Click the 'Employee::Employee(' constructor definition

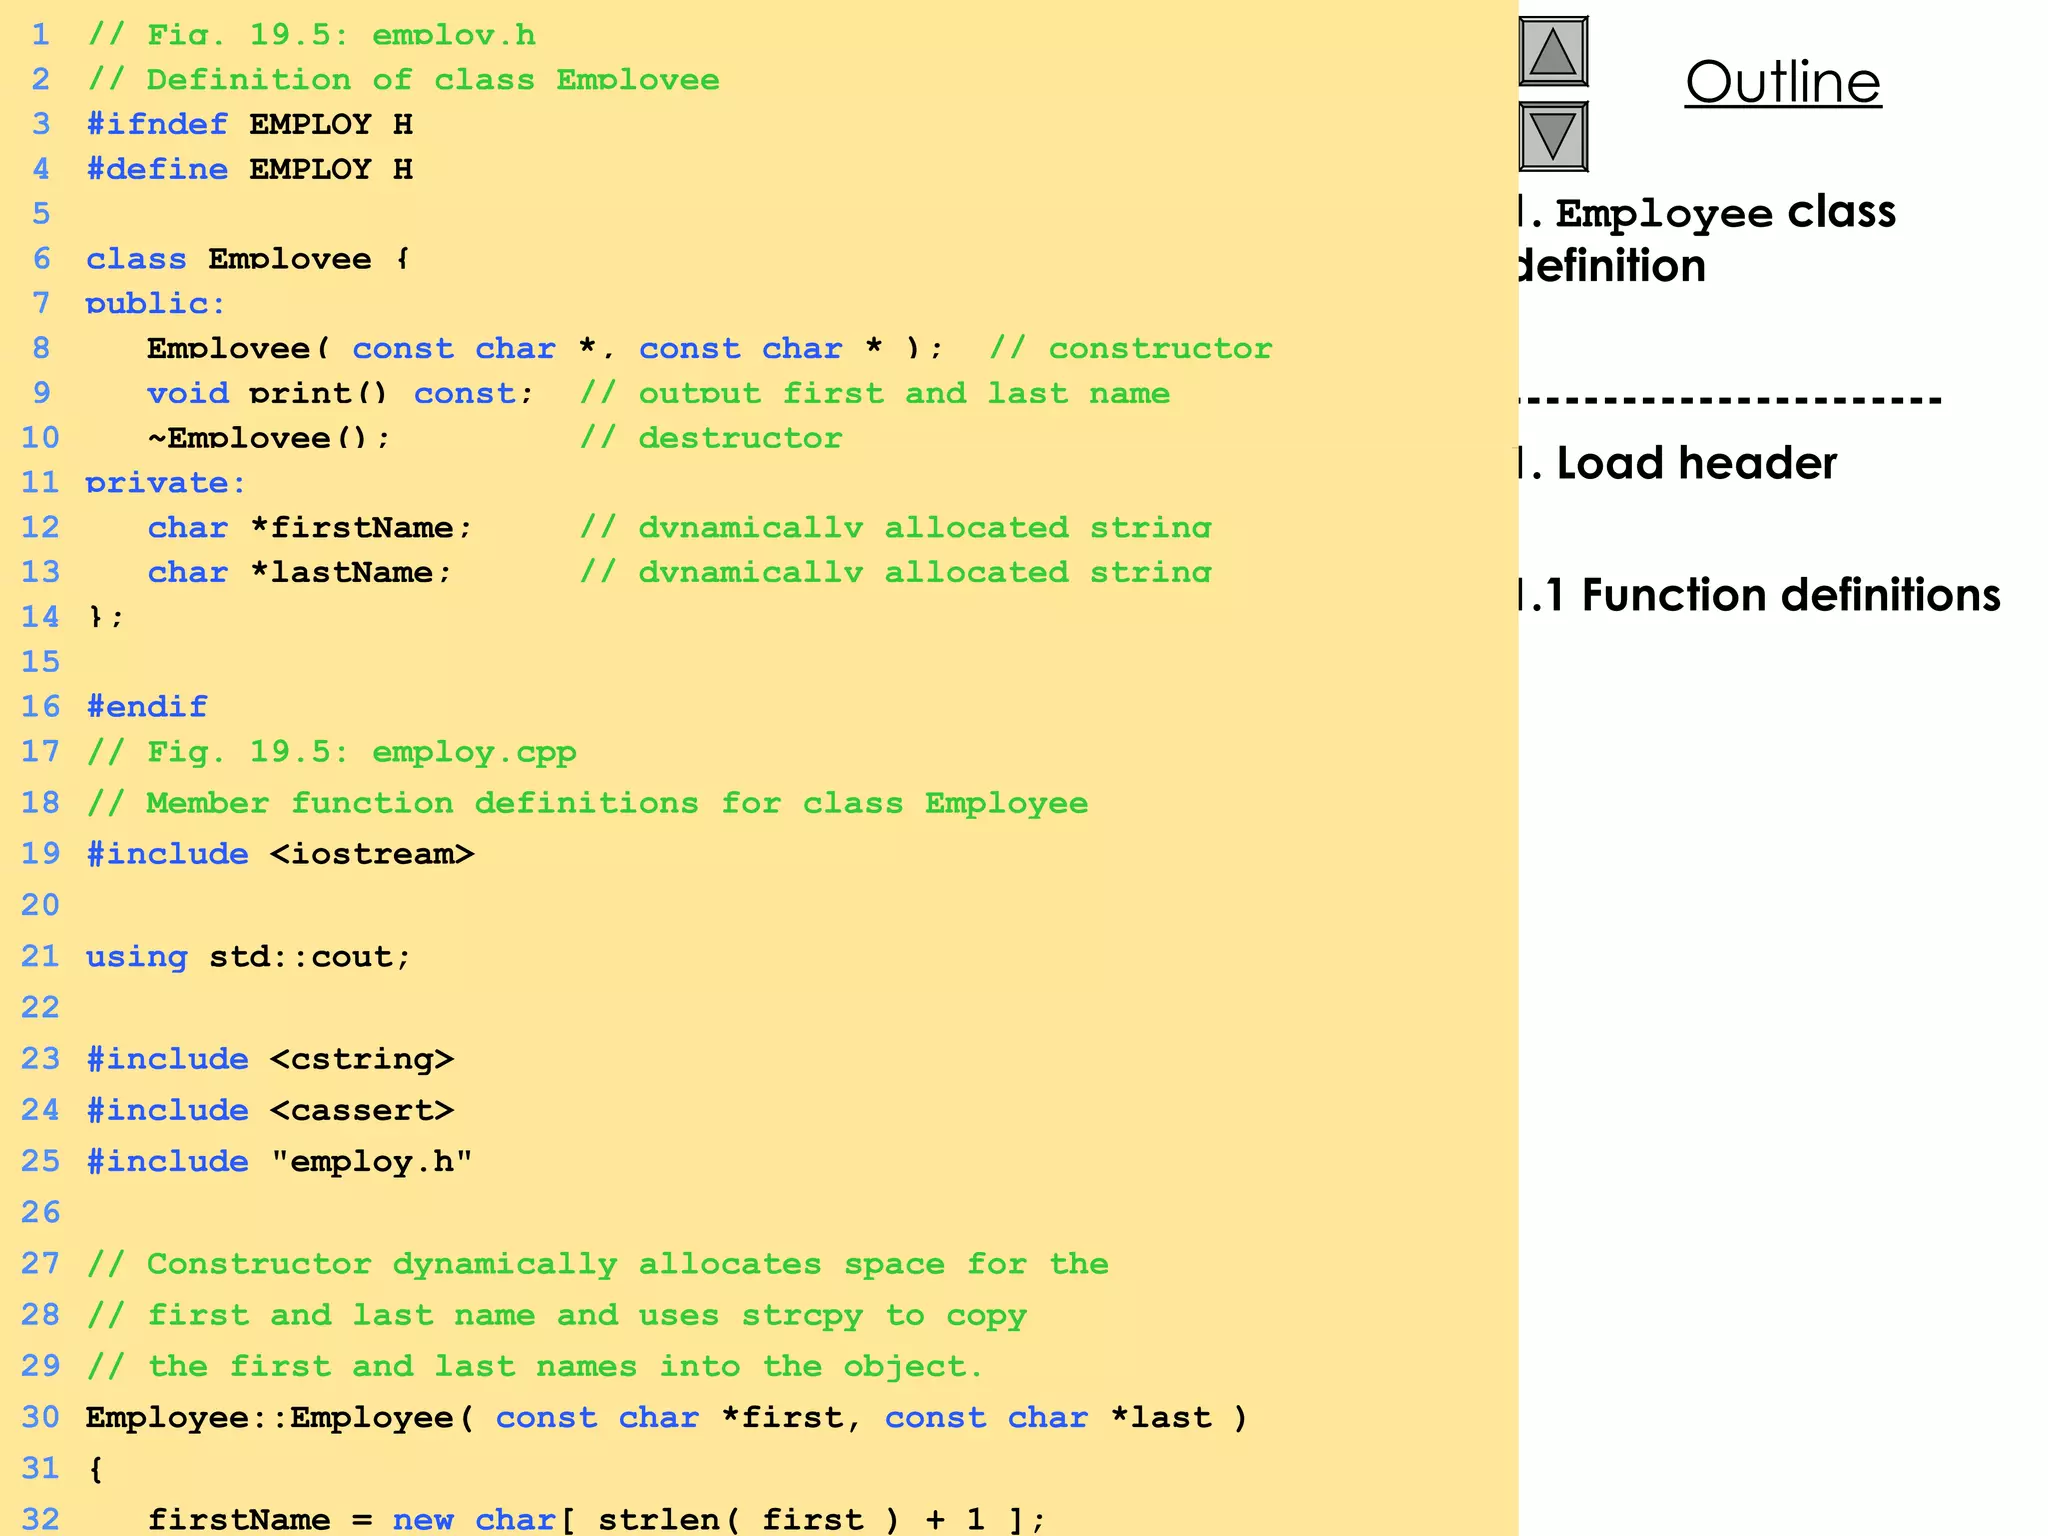coord(666,1418)
